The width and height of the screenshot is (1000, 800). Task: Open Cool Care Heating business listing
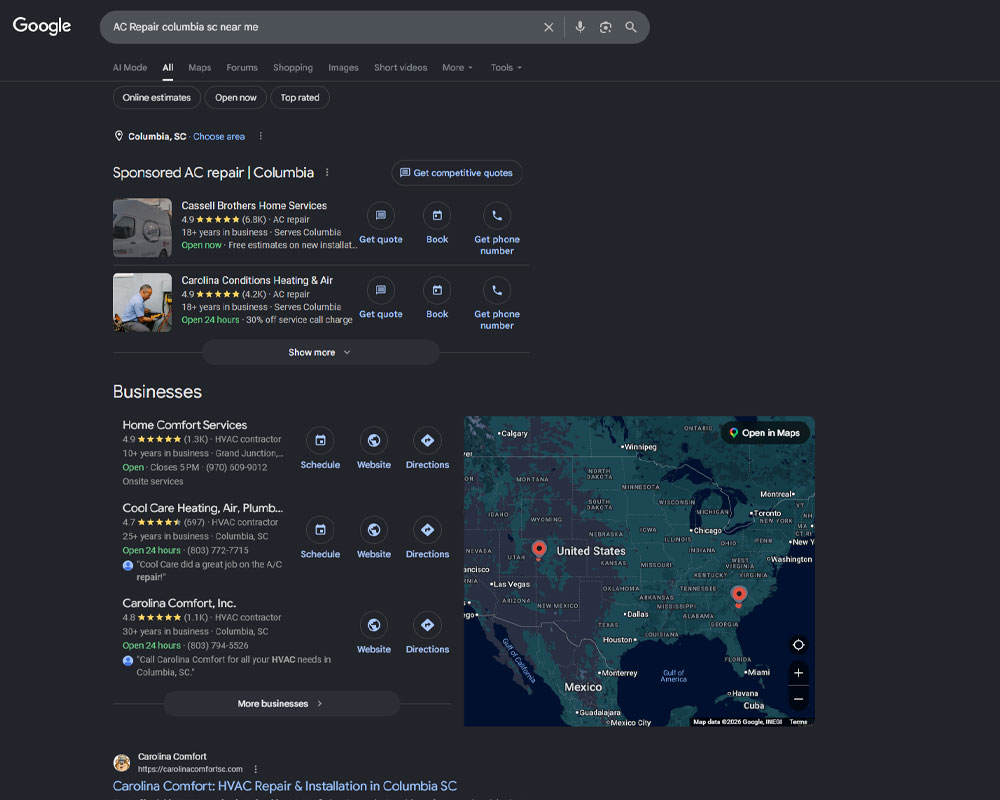[x=203, y=508]
